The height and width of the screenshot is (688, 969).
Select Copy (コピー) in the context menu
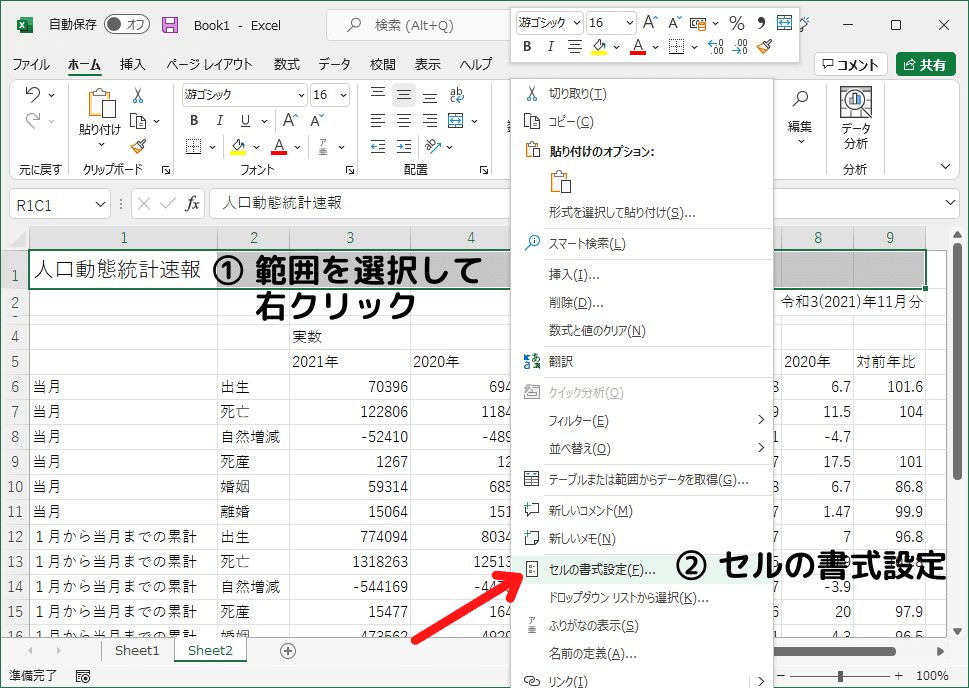click(642, 122)
